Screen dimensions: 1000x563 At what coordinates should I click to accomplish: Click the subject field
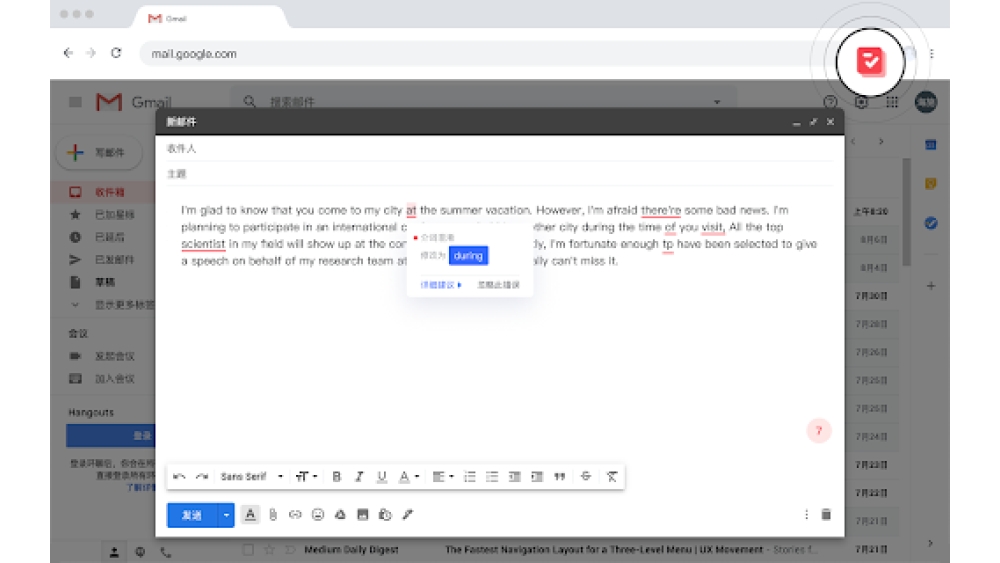tap(500, 174)
